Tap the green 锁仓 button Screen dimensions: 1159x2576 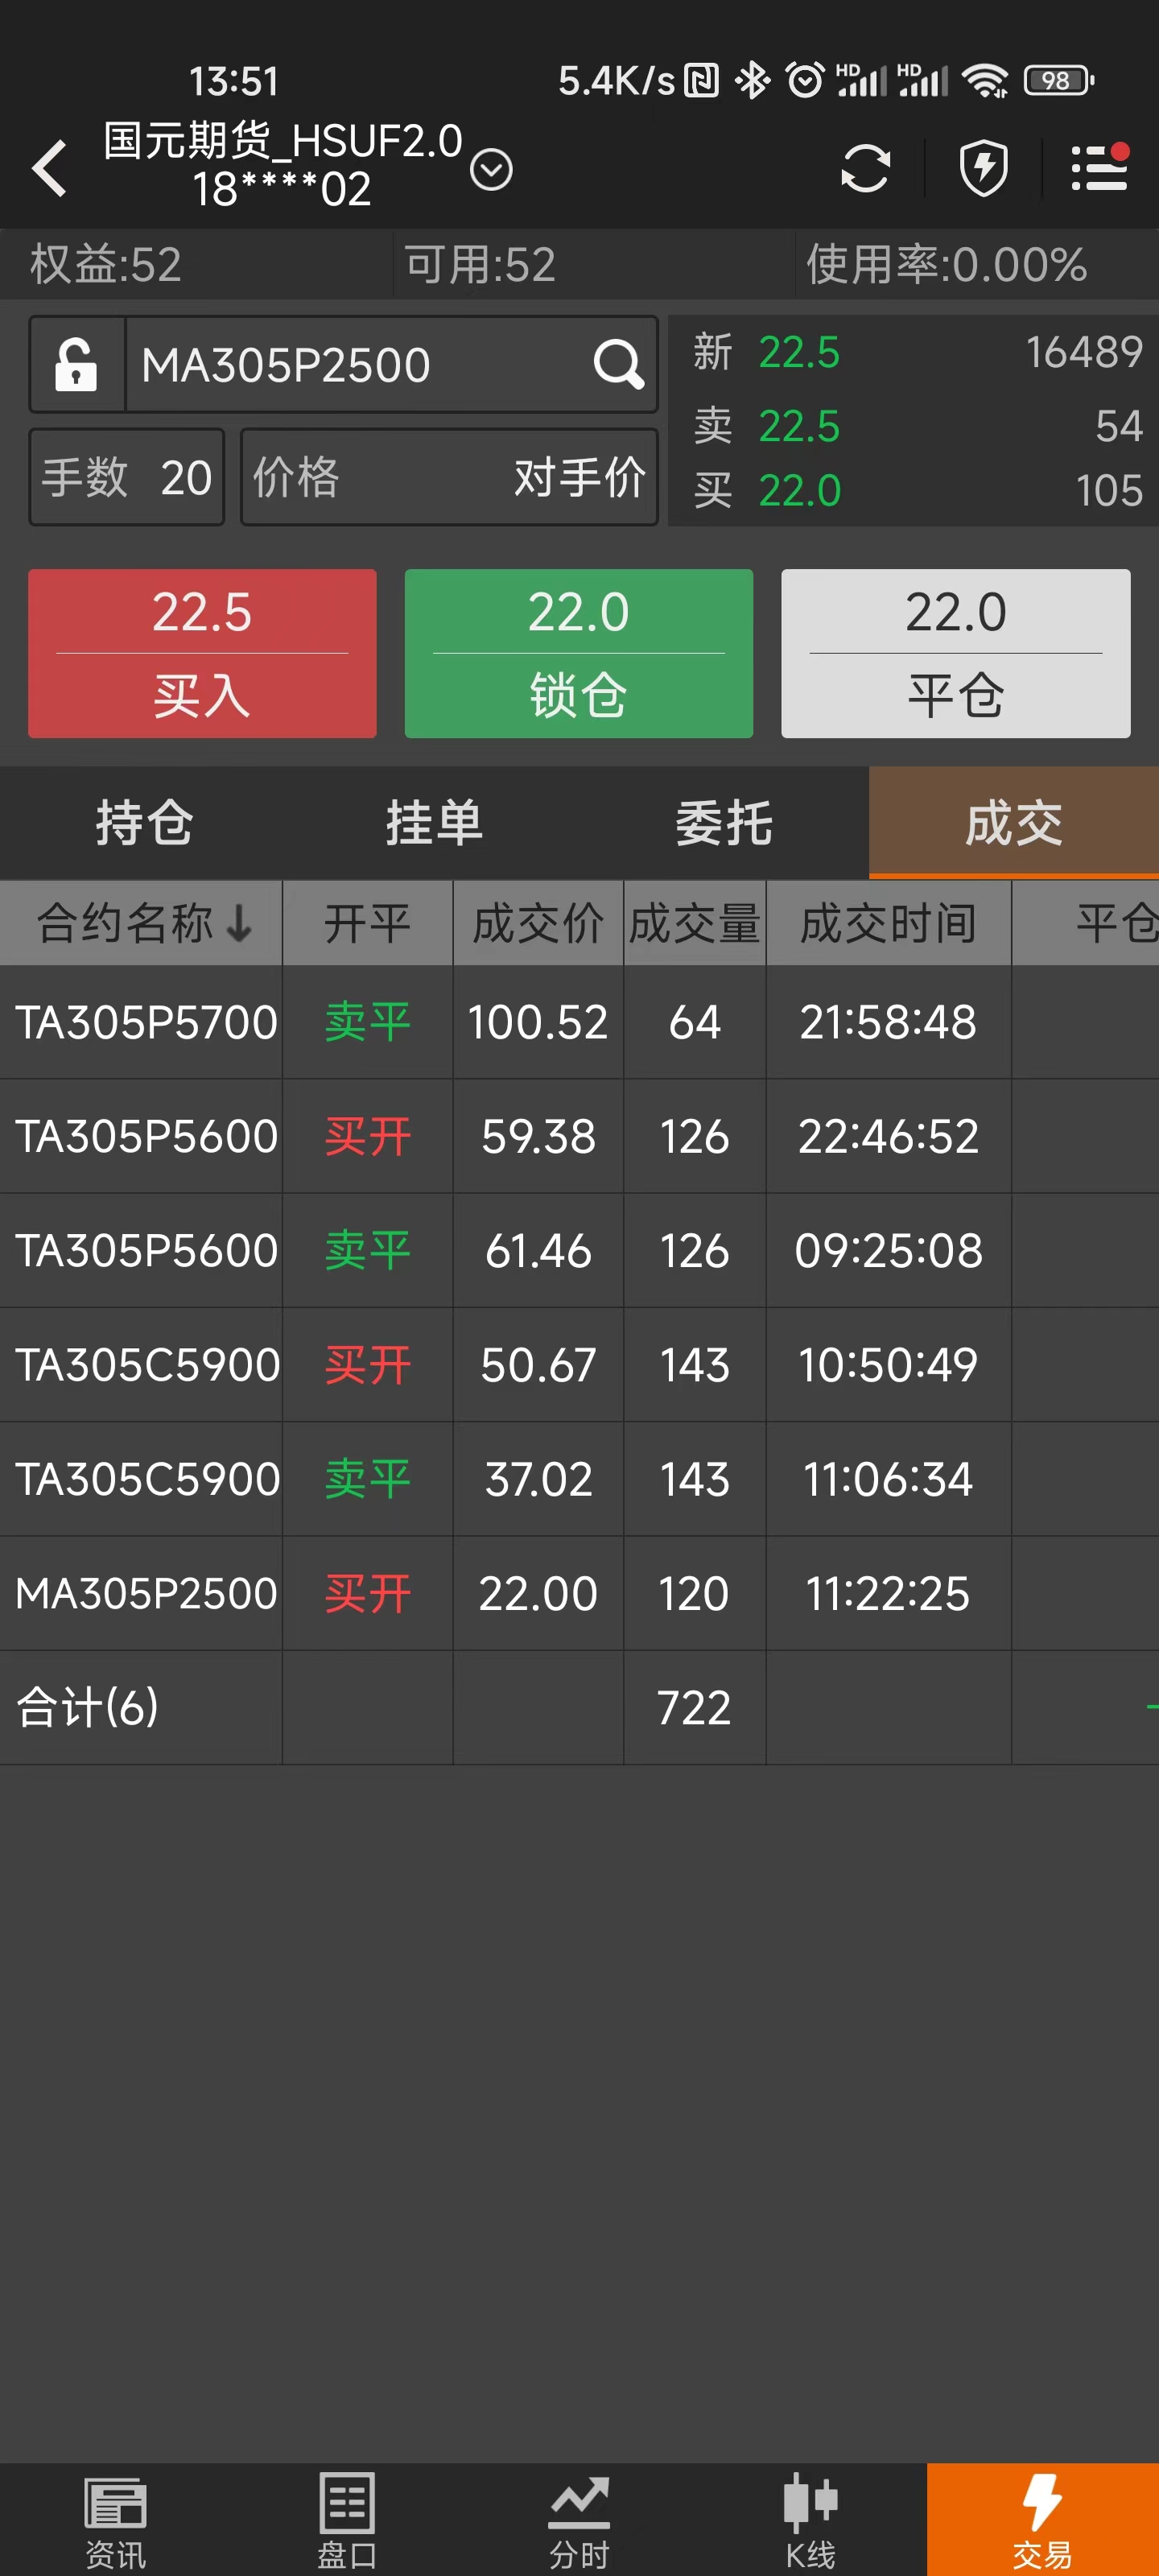(x=579, y=653)
